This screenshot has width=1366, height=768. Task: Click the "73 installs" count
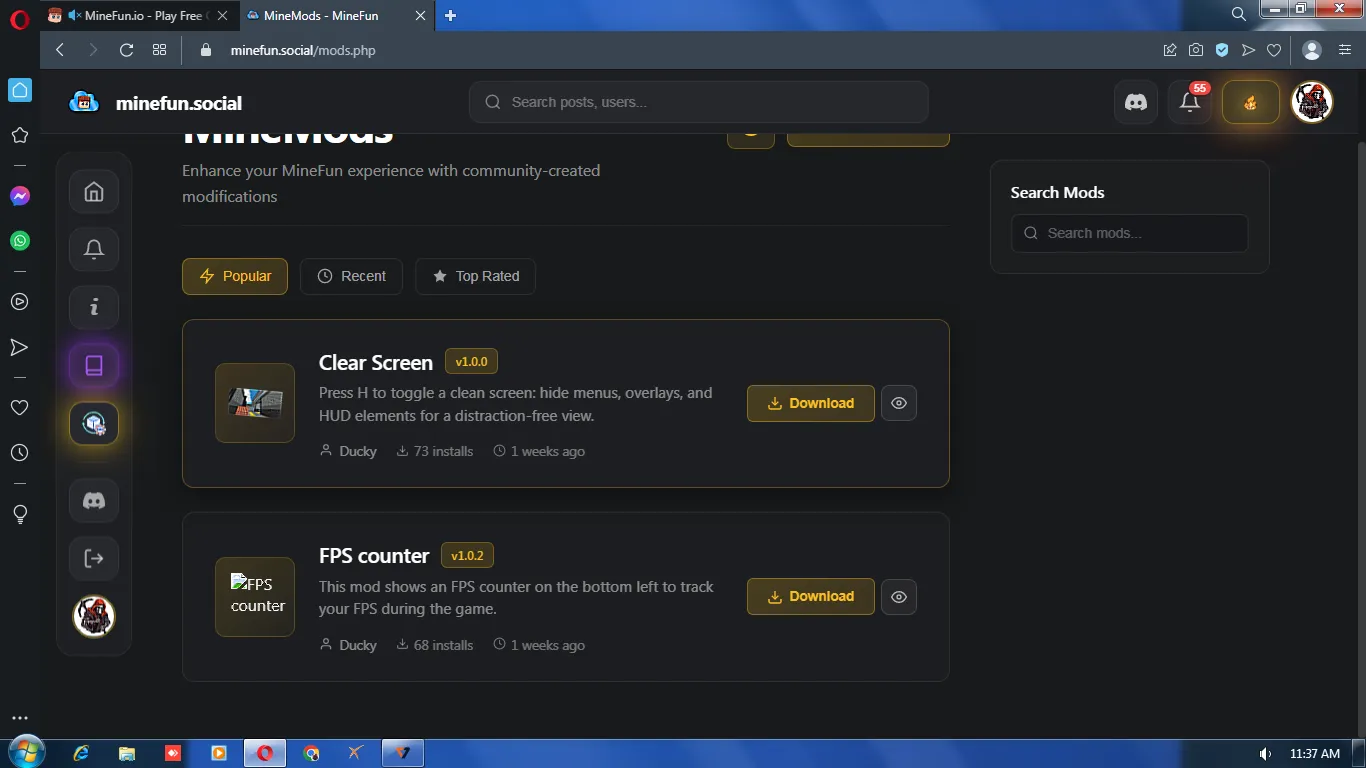[x=435, y=451]
